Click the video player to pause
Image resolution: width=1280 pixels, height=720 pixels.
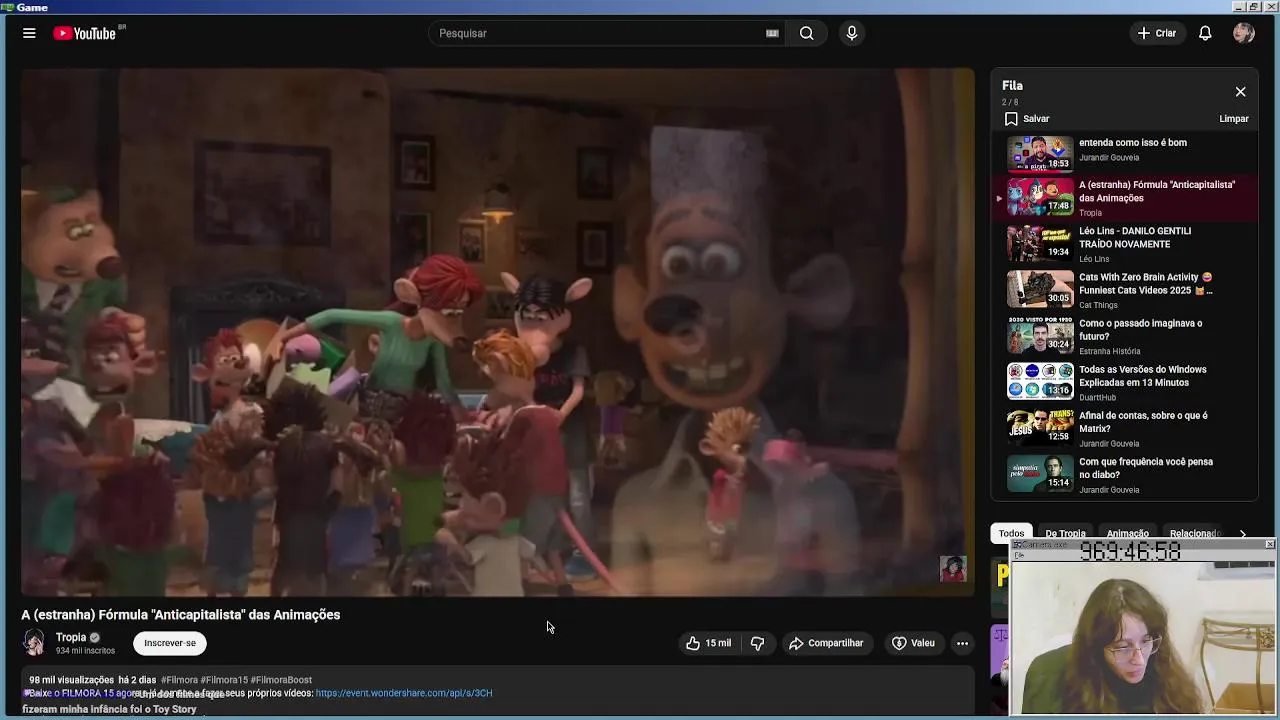click(x=497, y=332)
